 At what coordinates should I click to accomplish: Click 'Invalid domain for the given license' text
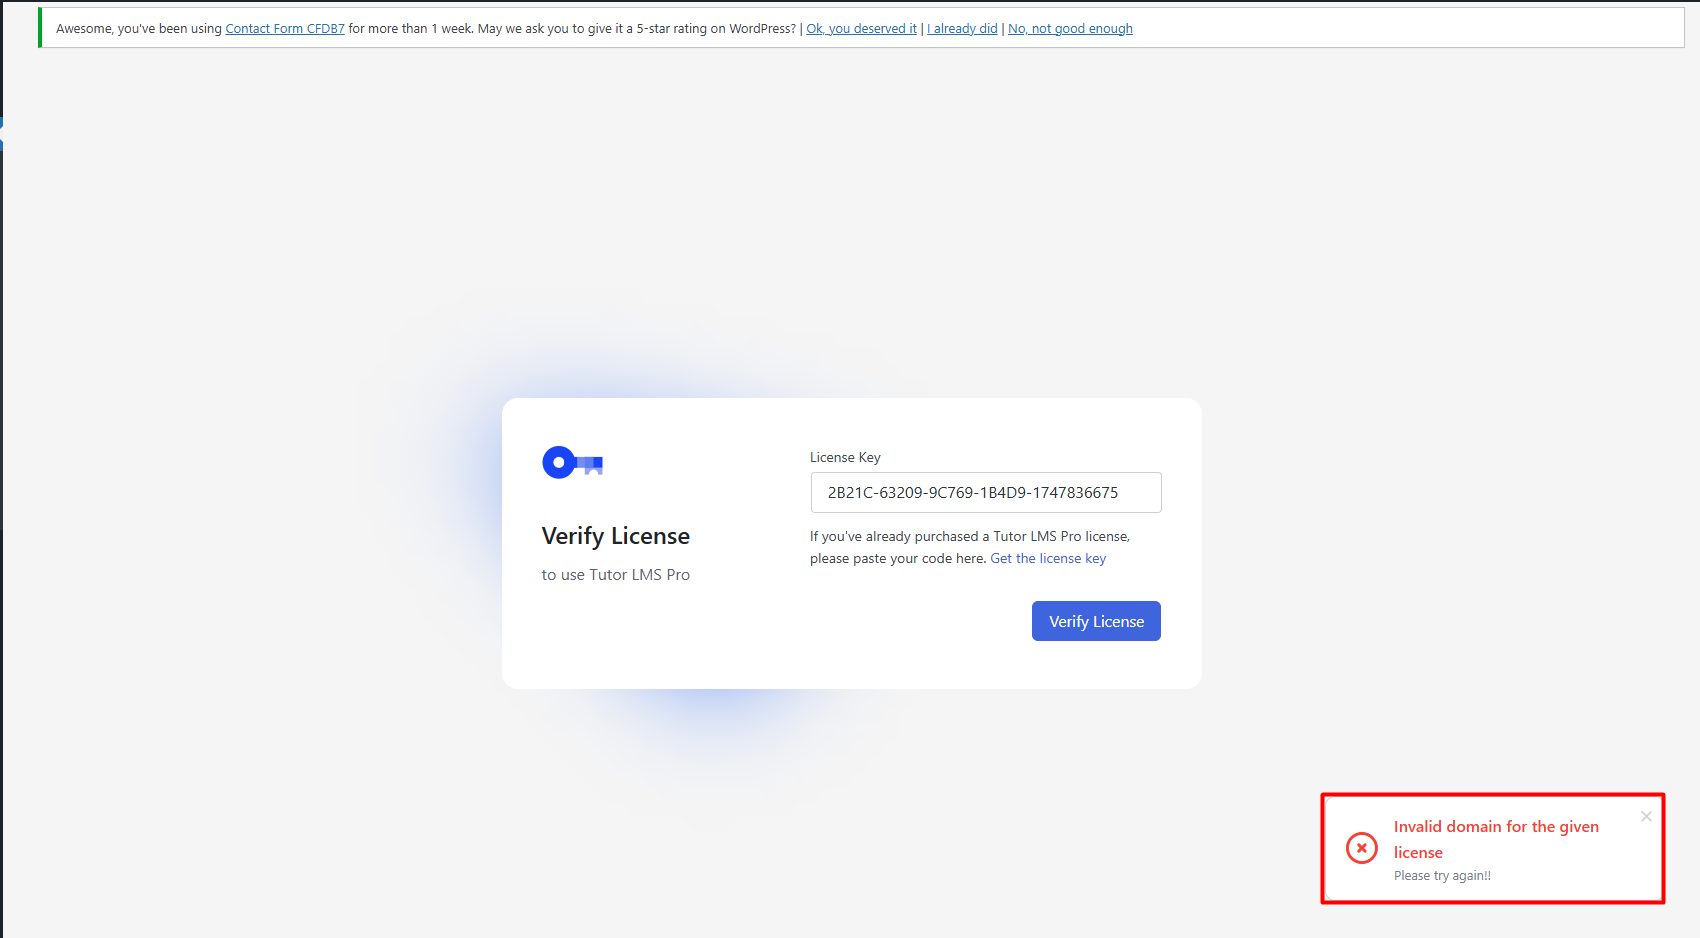tap(1496, 839)
